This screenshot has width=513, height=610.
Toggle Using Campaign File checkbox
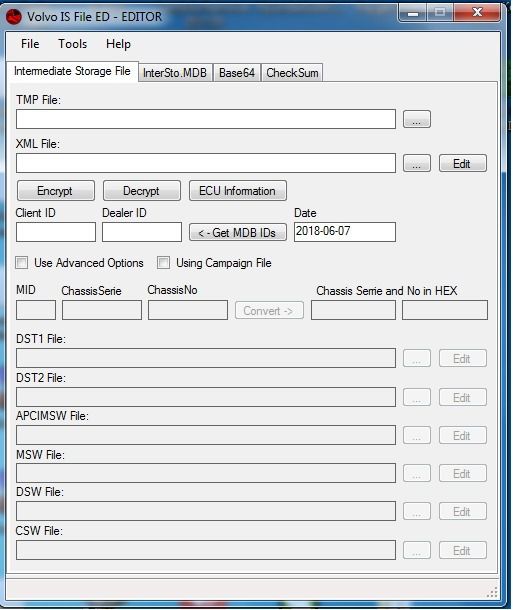click(x=163, y=263)
